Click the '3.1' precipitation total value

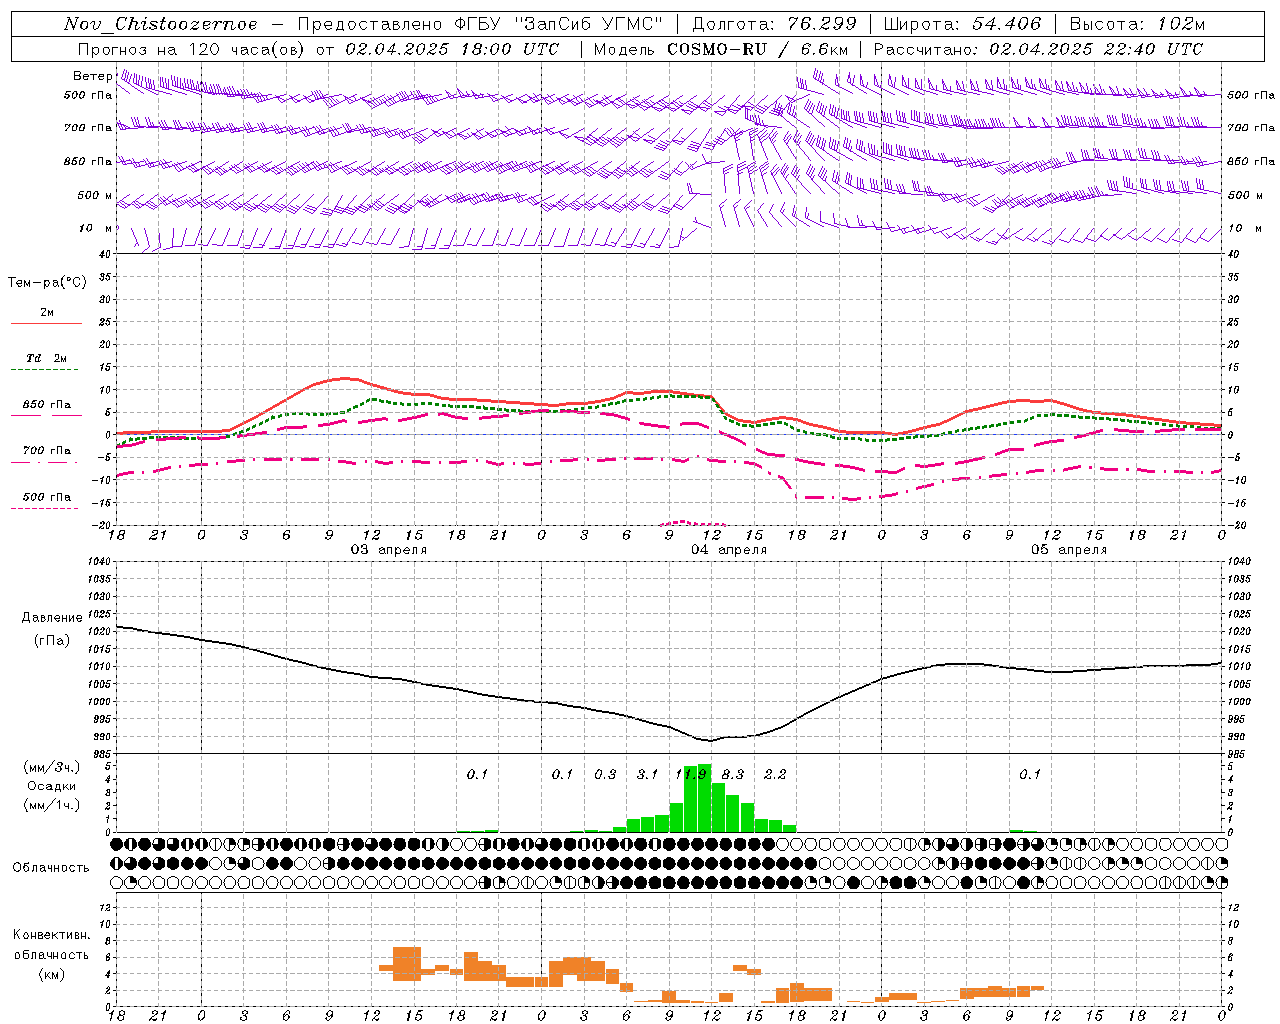click(647, 774)
